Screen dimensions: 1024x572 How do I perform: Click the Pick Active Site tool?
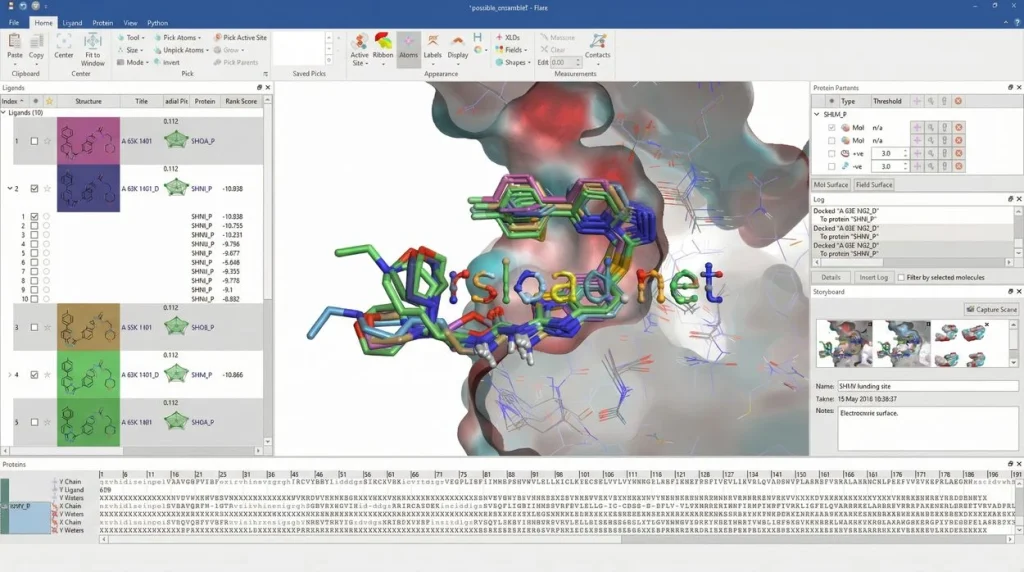click(x=239, y=37)
